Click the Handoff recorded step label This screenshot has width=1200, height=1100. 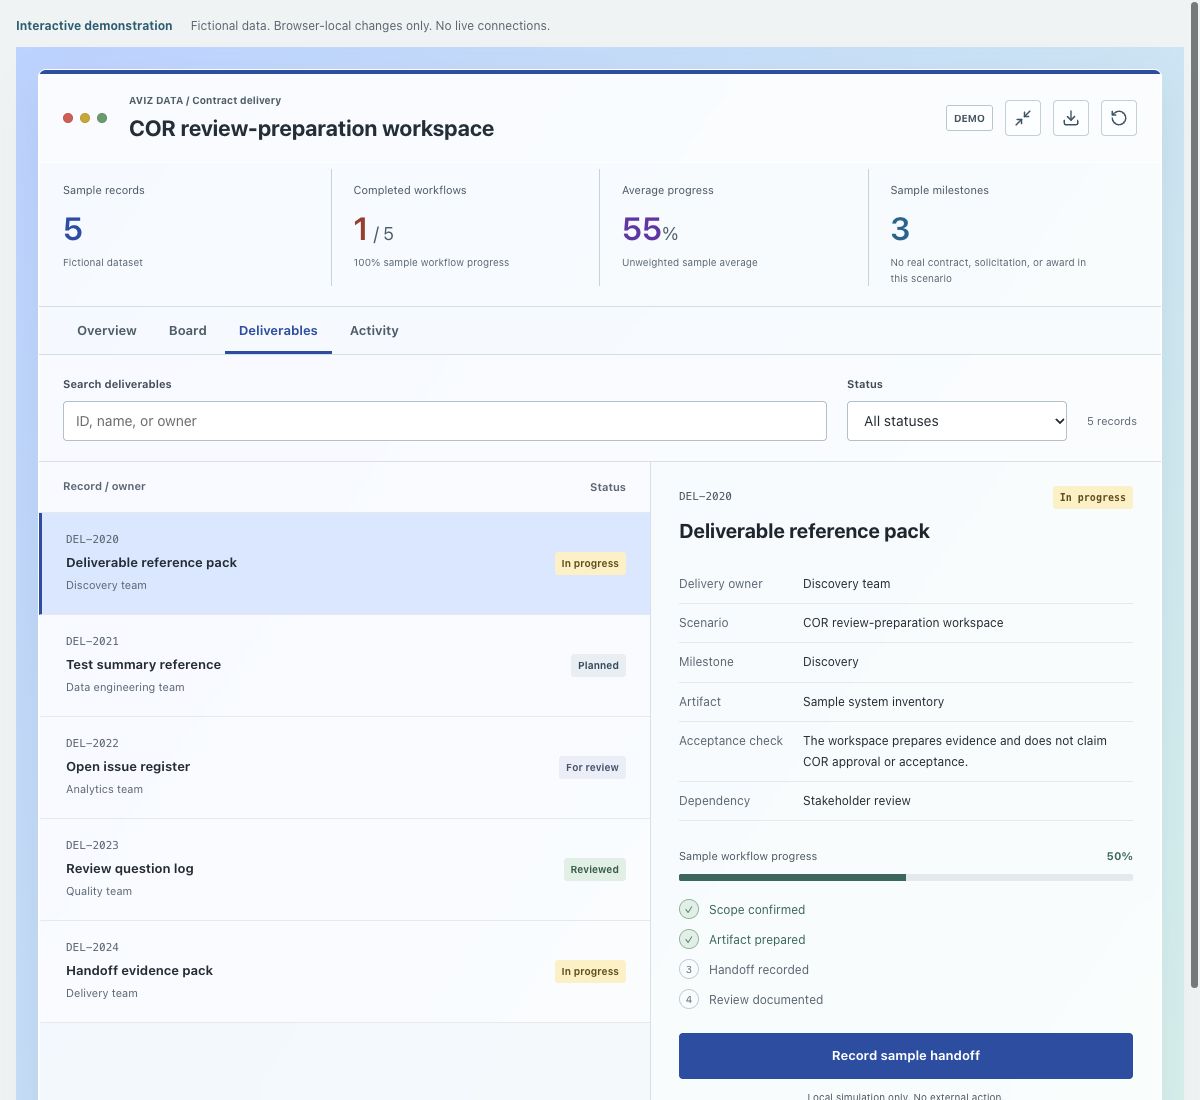(x=759, y=970)
